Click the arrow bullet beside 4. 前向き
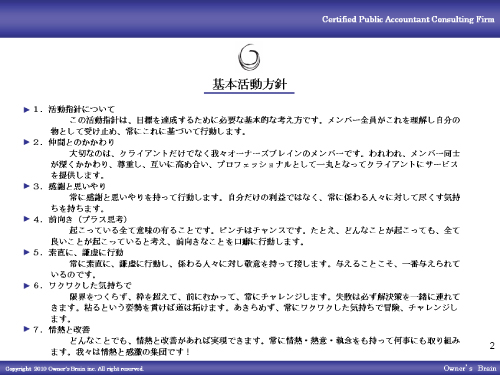This screenshot has height=375, width=500. (27, 219)
